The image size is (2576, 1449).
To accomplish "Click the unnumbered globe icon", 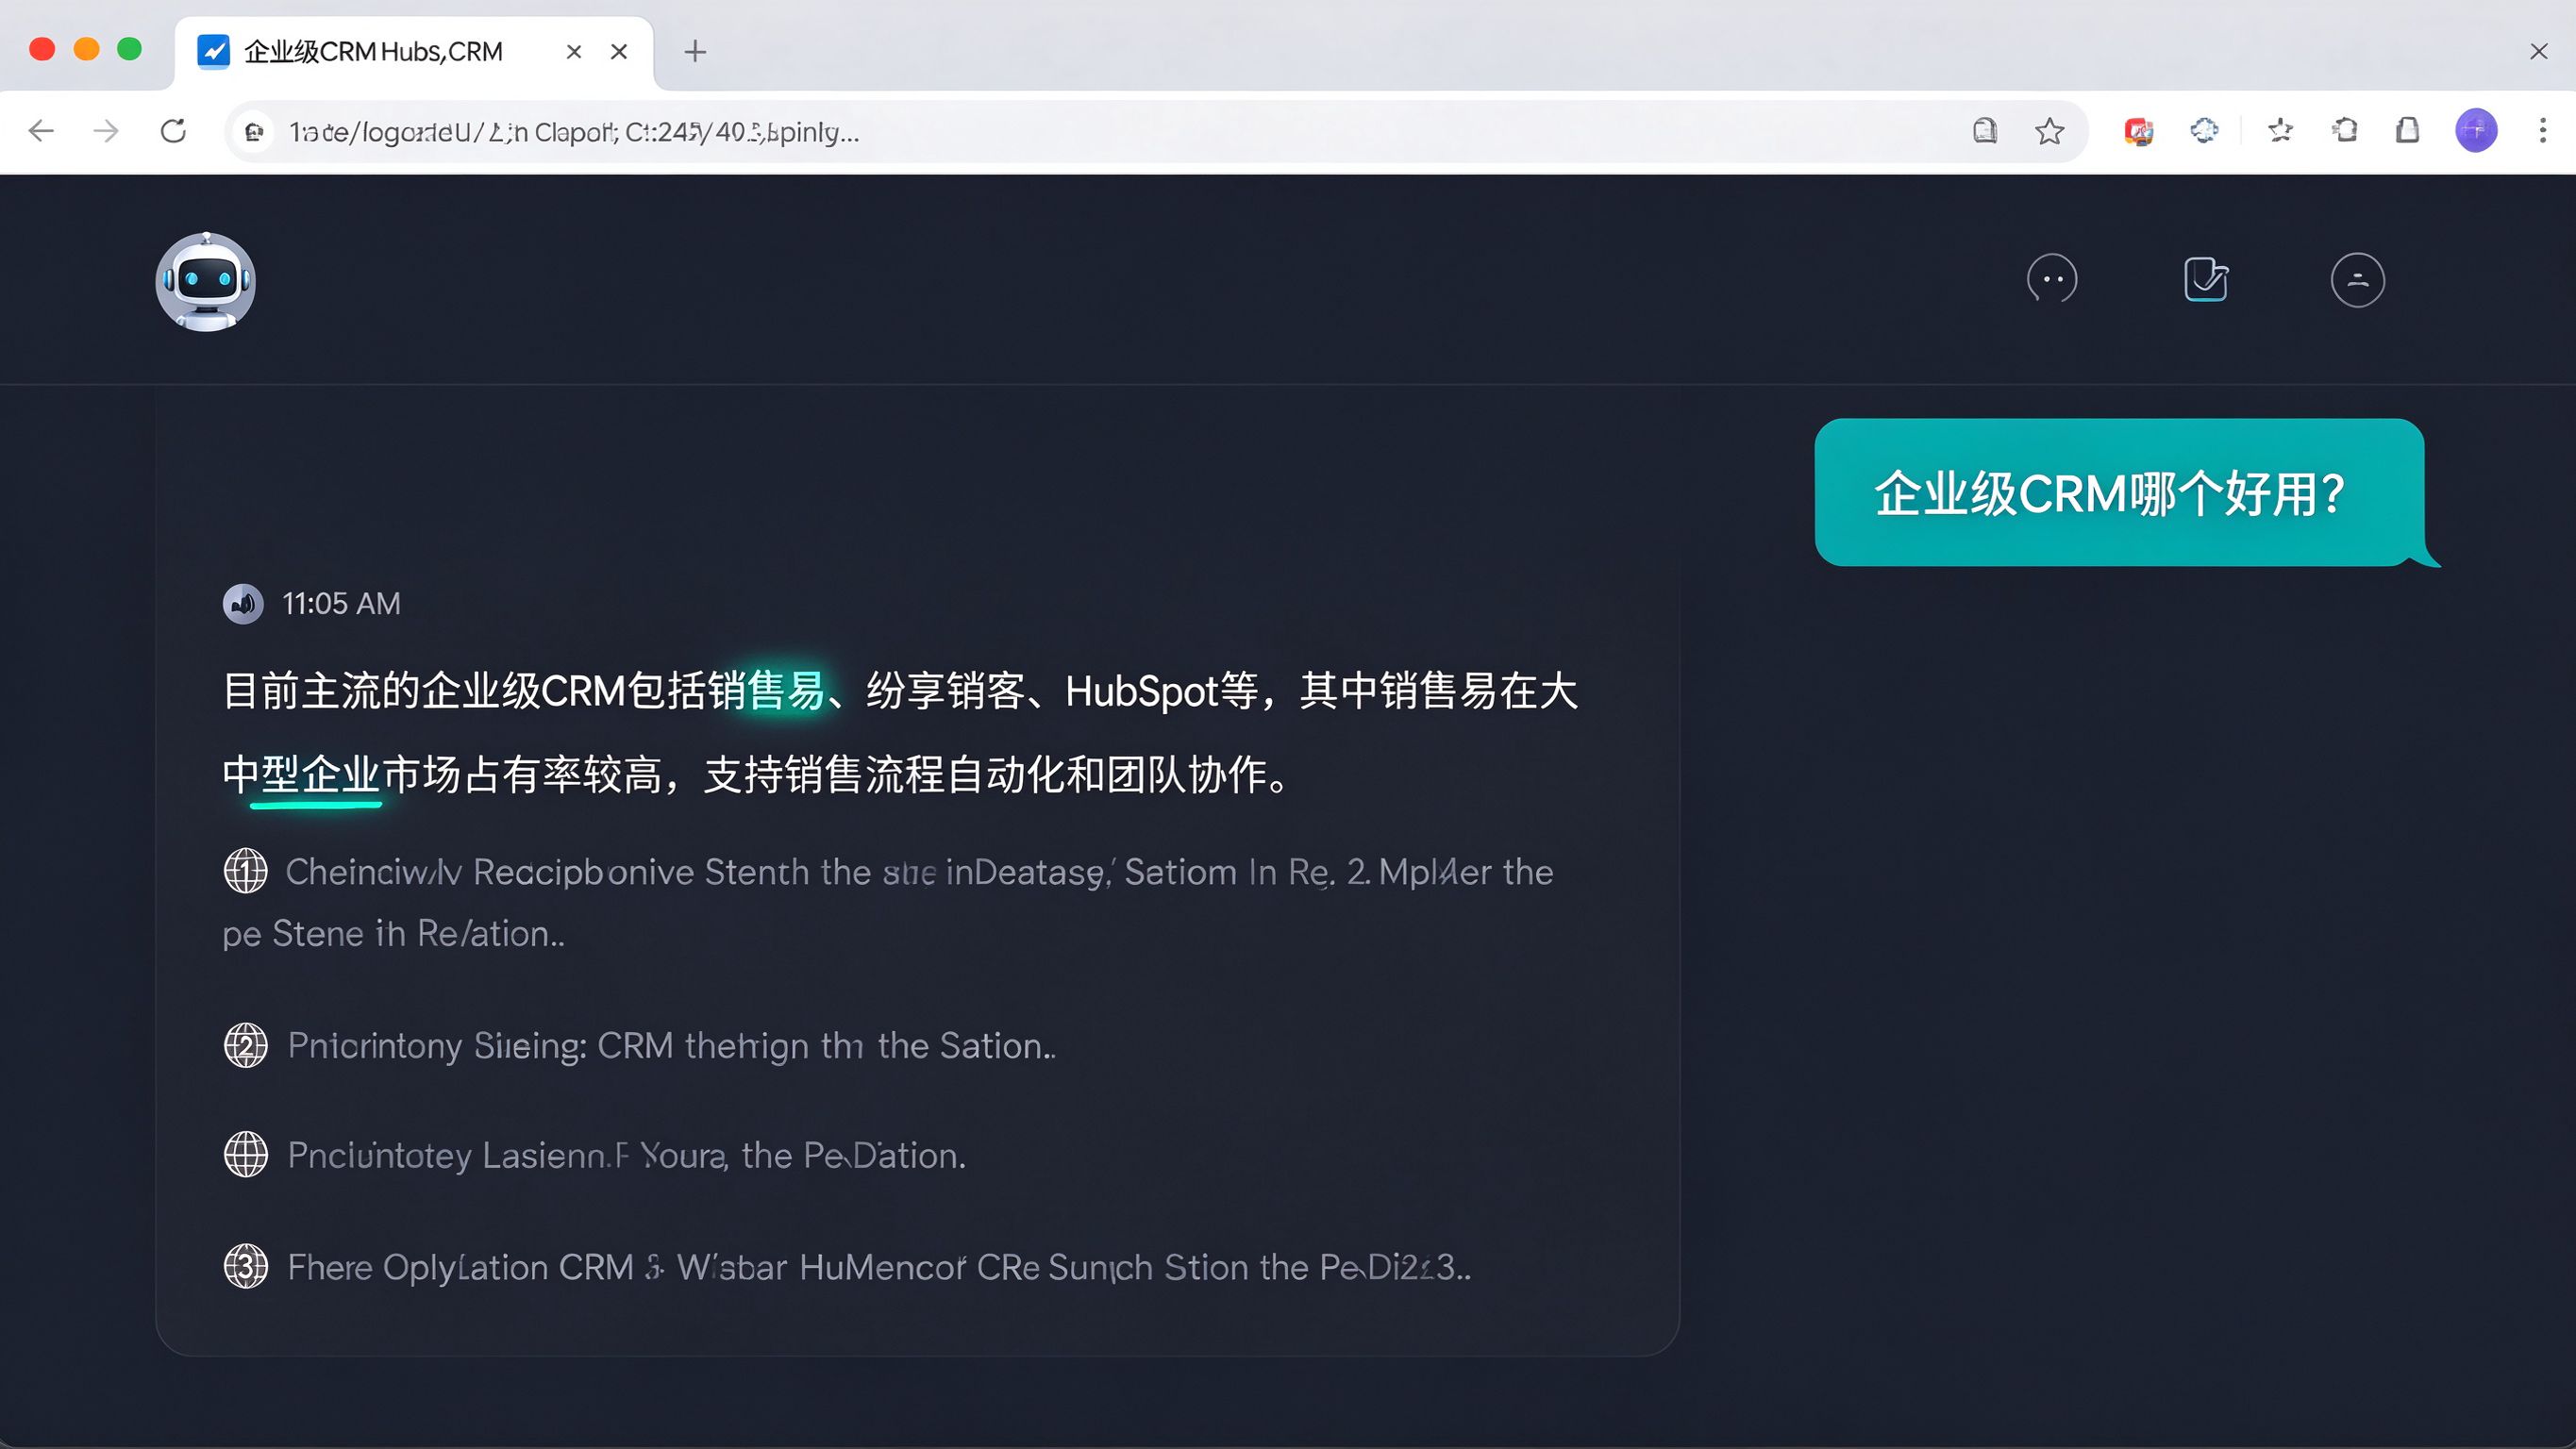I will [x=245, y=1155].
